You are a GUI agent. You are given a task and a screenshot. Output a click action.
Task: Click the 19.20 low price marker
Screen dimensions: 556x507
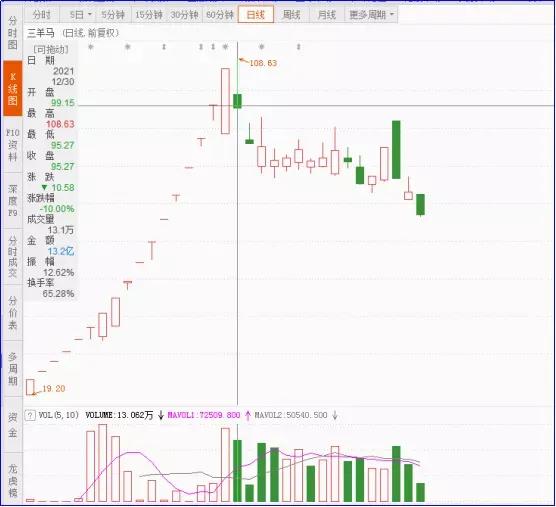[54, 389]
